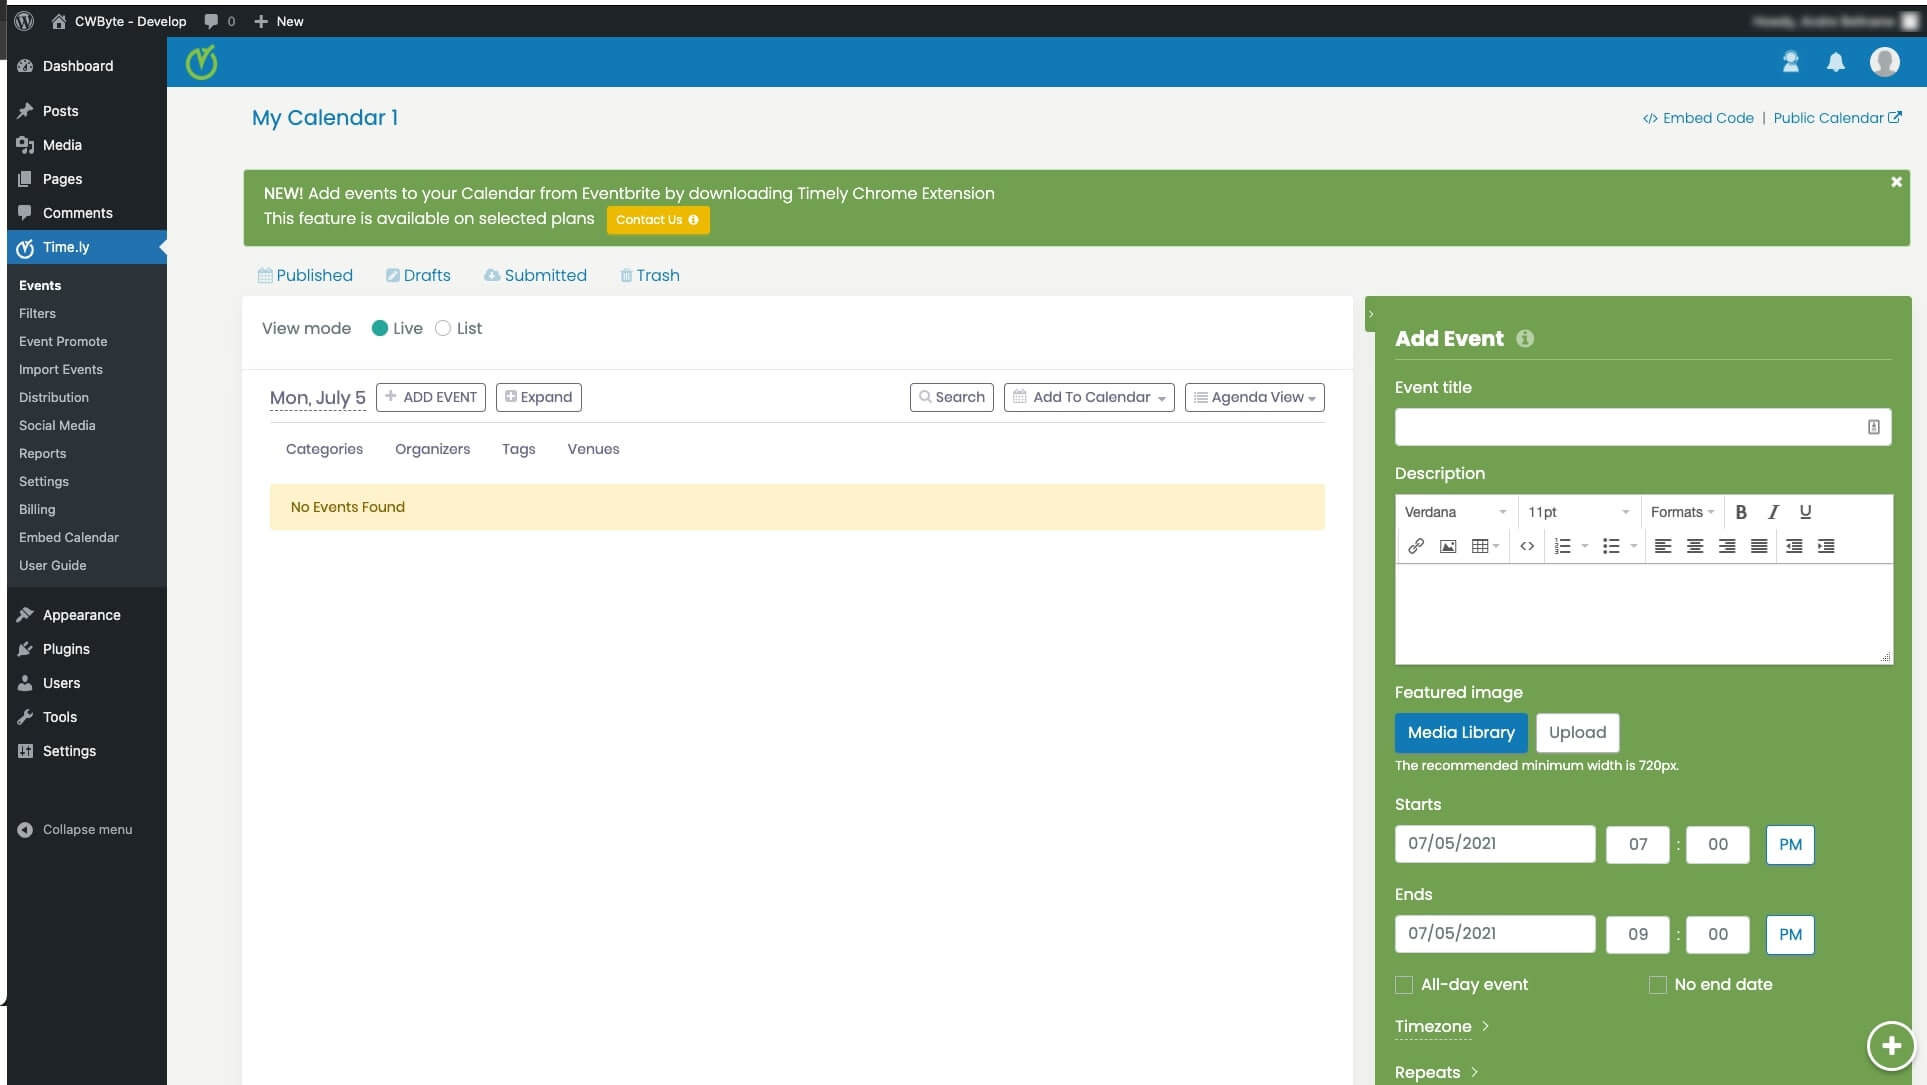Expand the Repeats section
The width and height of the screenshot is (1927, 1085).
tap(1436, 1072)
